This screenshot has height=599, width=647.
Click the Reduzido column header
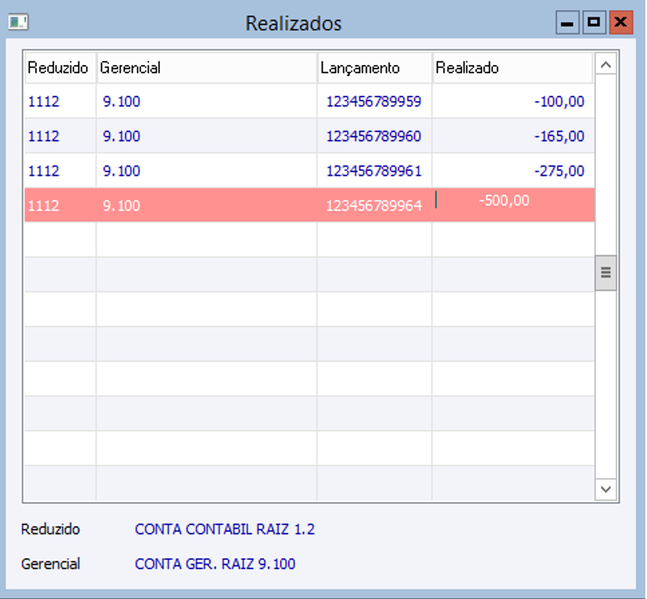point(60,68)
